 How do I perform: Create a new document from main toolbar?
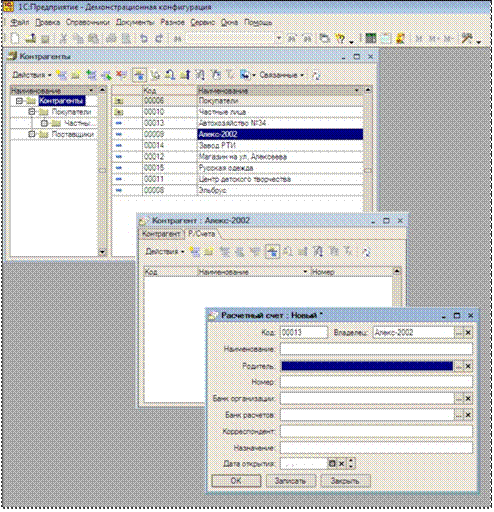pos(15,38)
